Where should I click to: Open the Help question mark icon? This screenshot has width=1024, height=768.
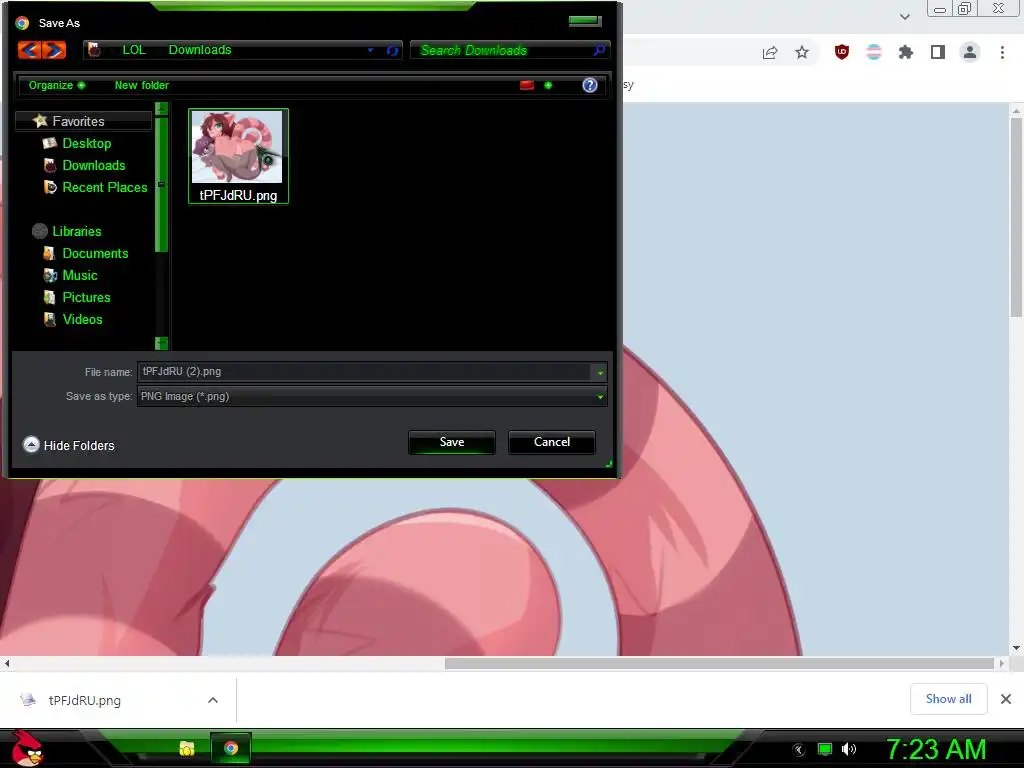point(589,85)
